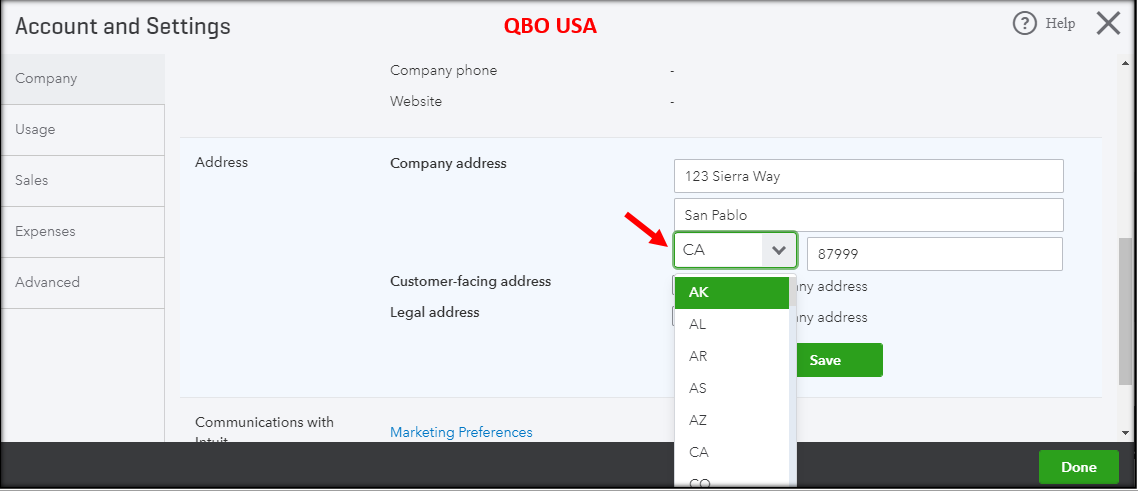
Task: Open the Advanced settings tab
Action: click(x=83, y=283)
